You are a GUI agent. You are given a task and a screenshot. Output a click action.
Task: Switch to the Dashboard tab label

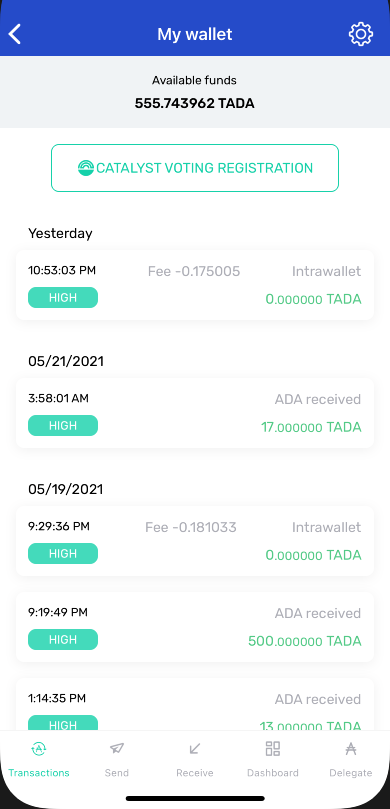pyautogui.click(x=273, y=773)
